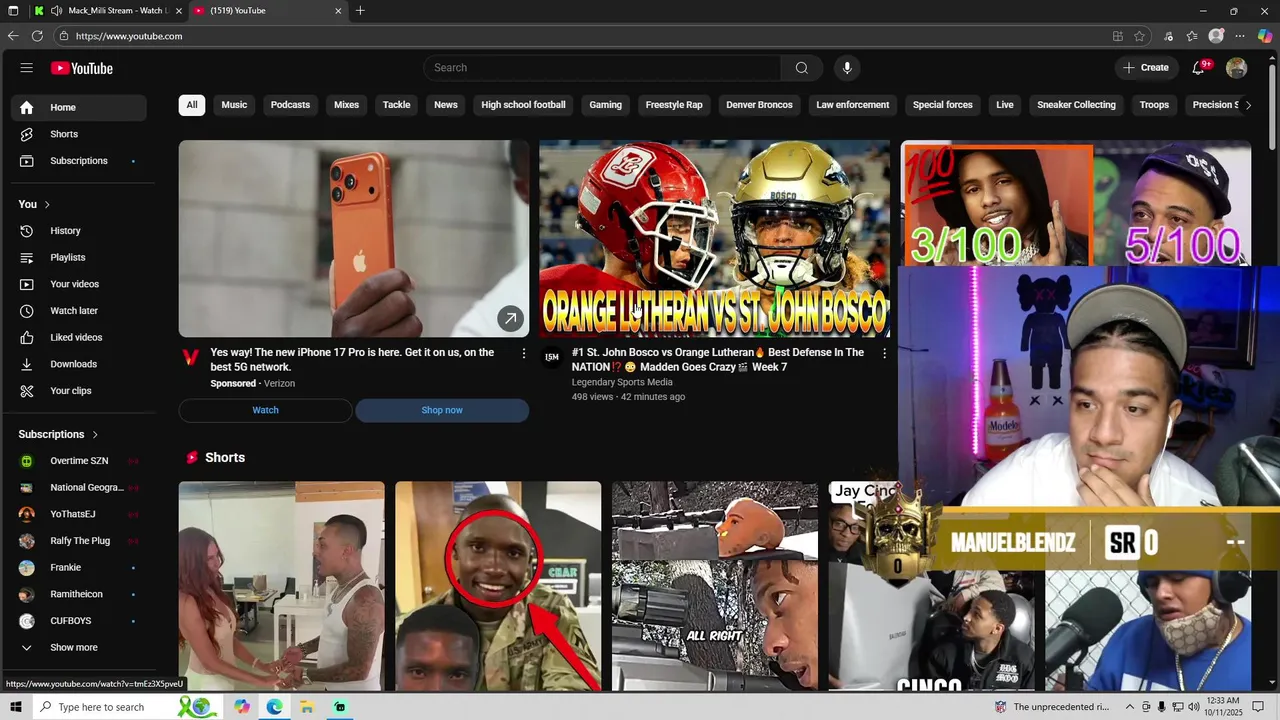Mute the Mack_Milli Stream tab audio
Image resolution: width=1280 pixels, height=720 pixels.
tap(56, 11)
